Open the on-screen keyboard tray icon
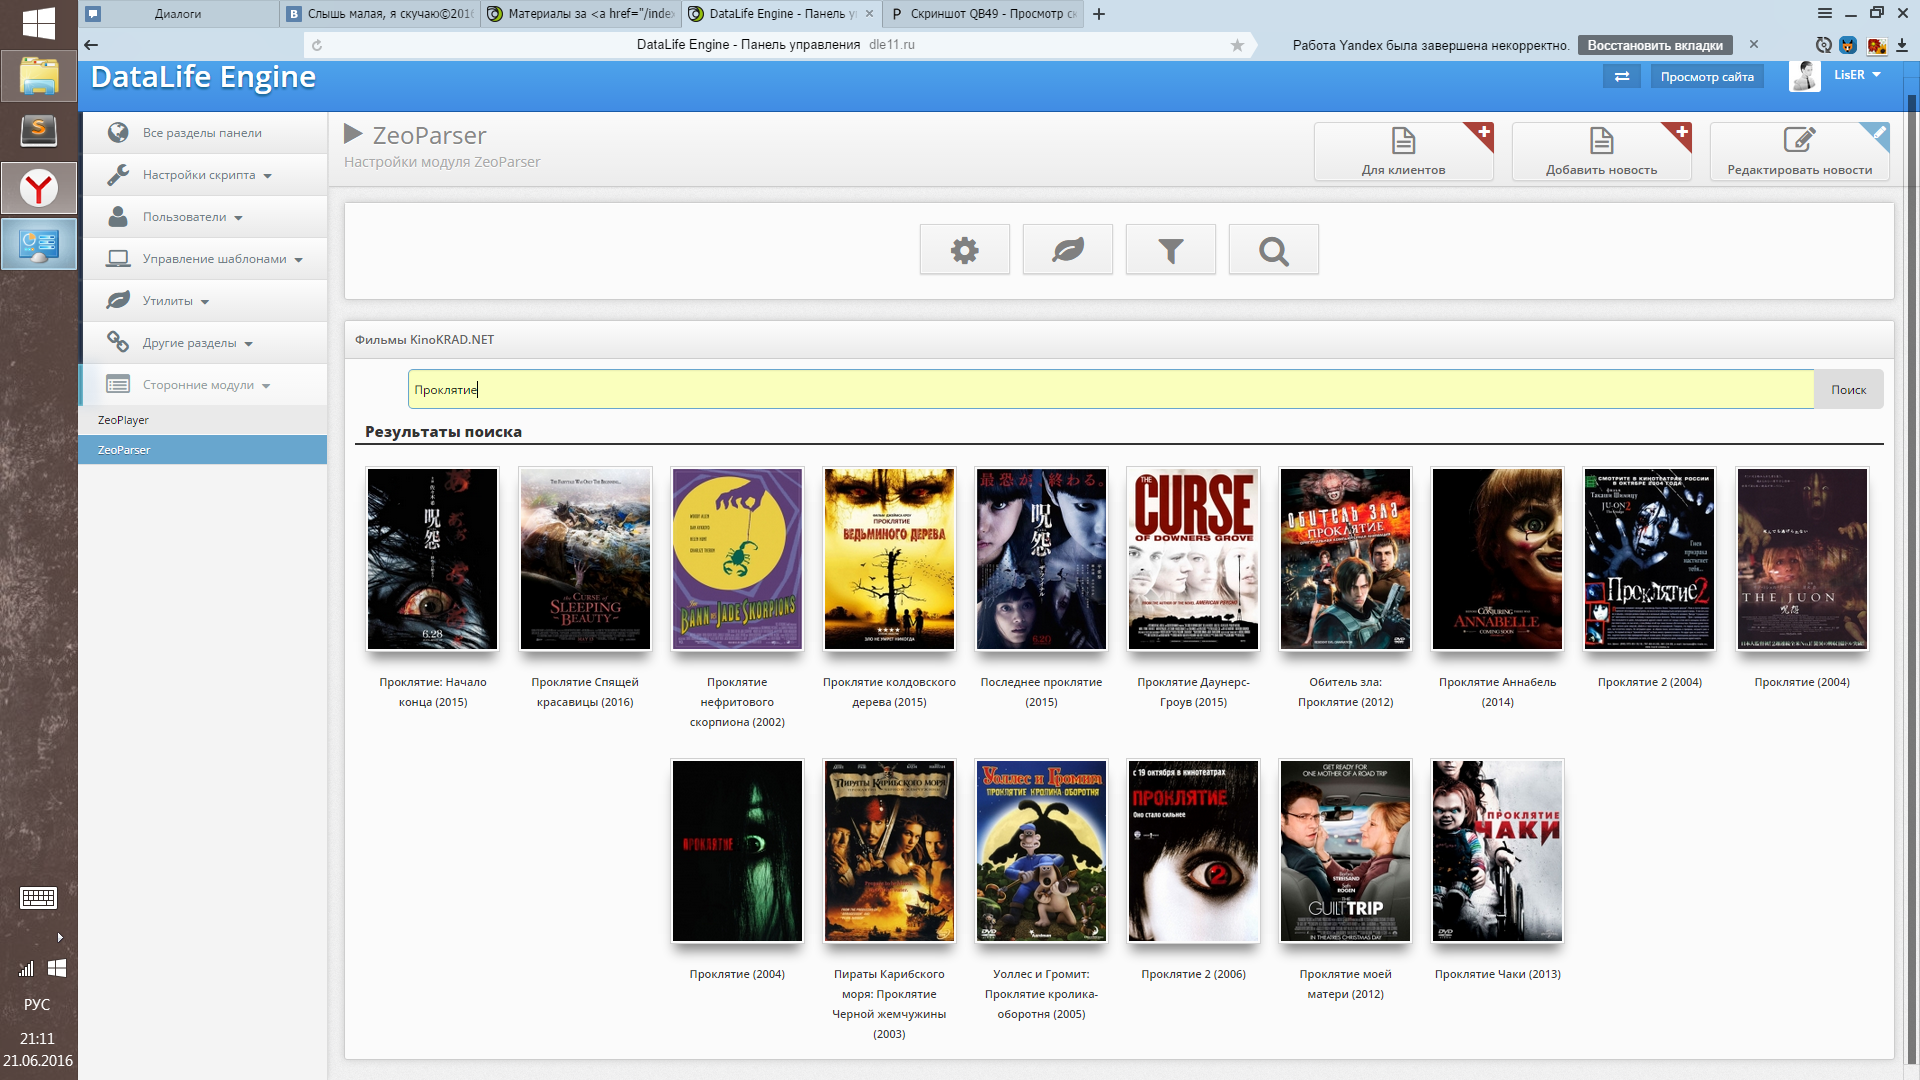Viewport: 1920px width, 1080px height. pyautogui.click(x=38, y=898)
